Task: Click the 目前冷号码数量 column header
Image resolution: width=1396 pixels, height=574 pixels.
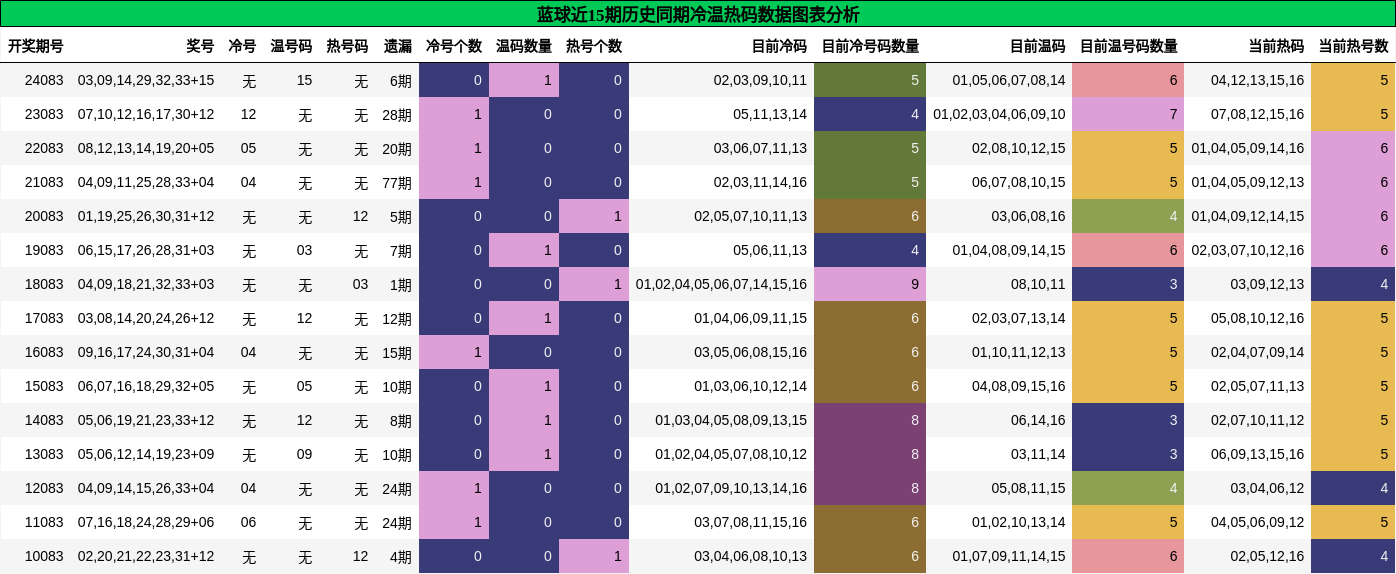Action: coord(870,46)
